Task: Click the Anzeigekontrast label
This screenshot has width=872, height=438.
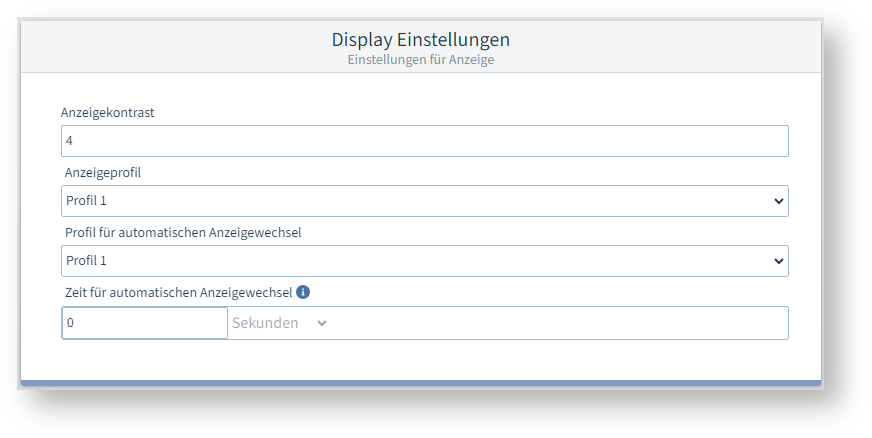Action: 107,112
